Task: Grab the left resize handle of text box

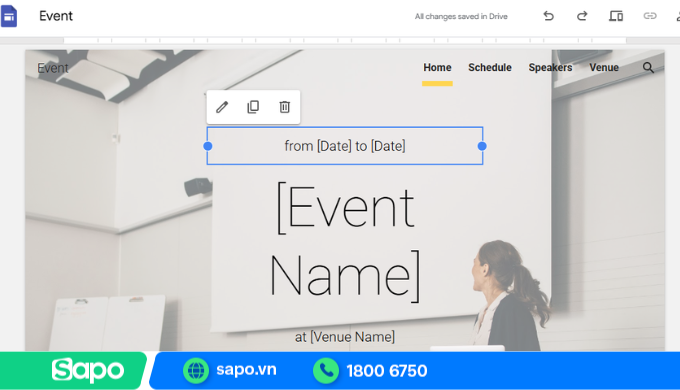Action: pos(208,146)
